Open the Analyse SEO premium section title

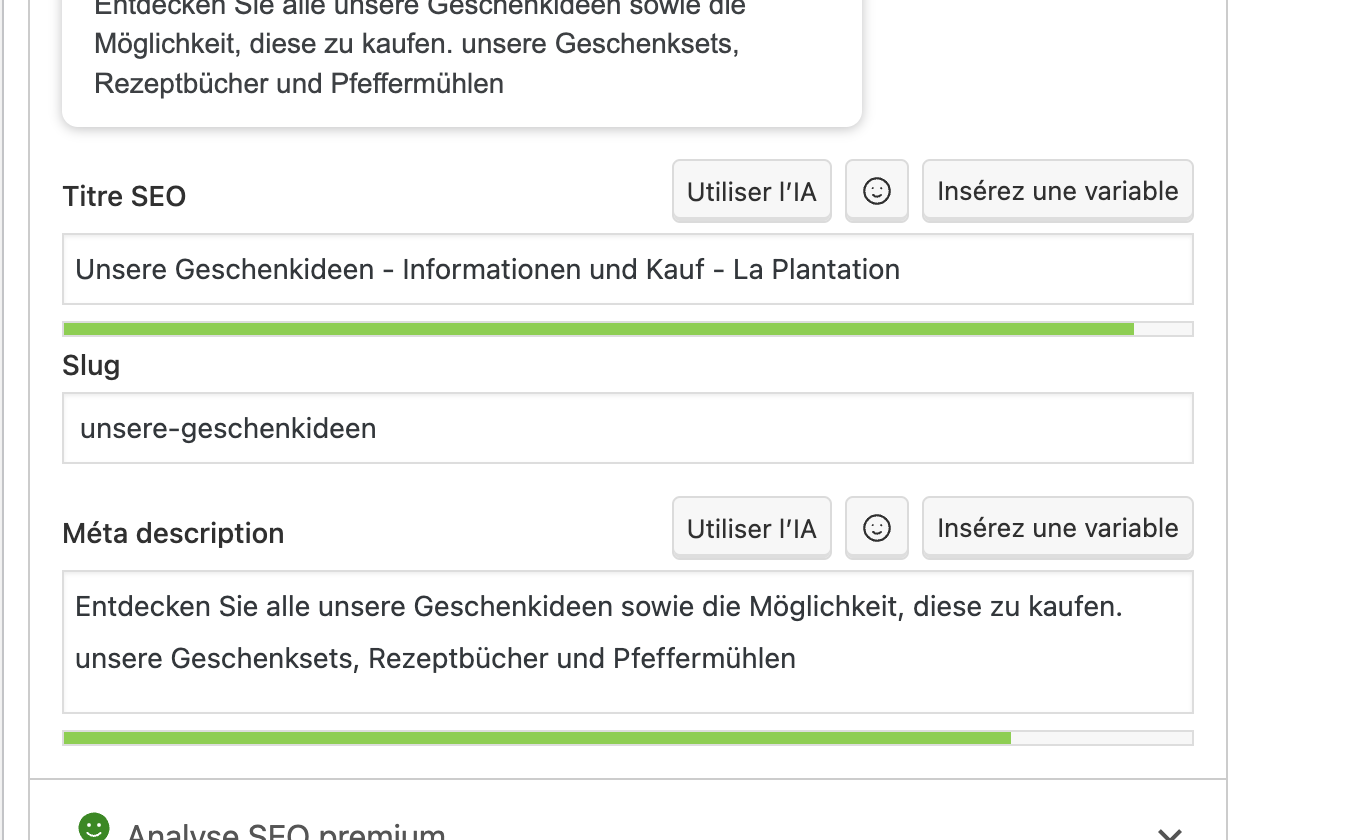[286, 832]
